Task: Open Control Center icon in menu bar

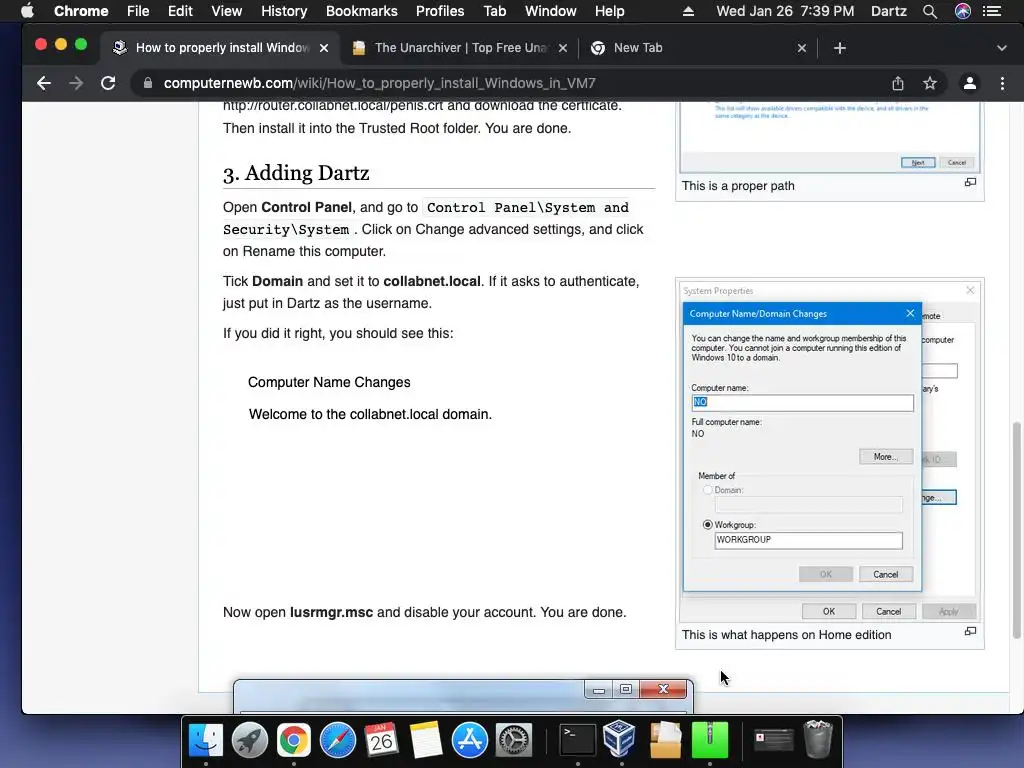Action: pyautogui.click(x=992, y=11)
